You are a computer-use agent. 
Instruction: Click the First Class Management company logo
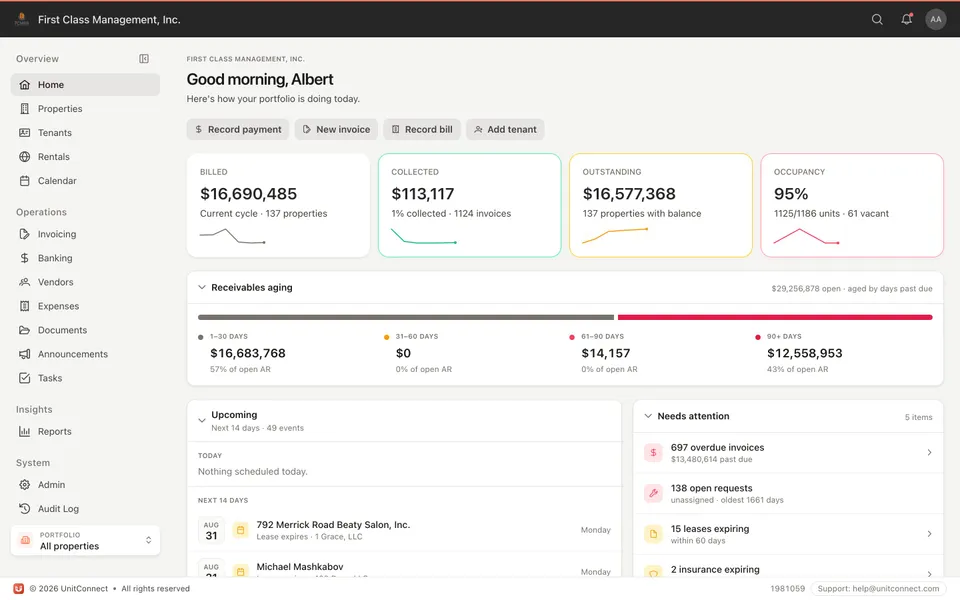21,19
